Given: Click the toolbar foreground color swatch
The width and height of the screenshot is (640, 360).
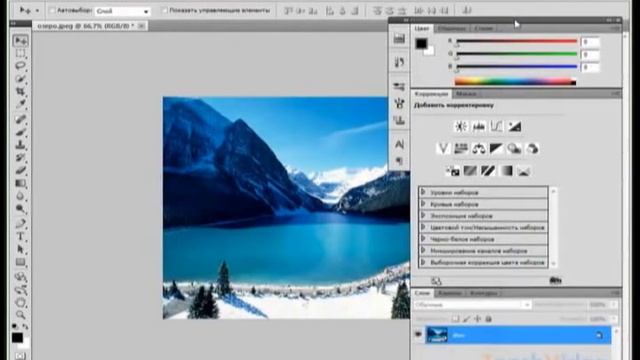Looking at the screenshot, I should (x=17, y=338).
